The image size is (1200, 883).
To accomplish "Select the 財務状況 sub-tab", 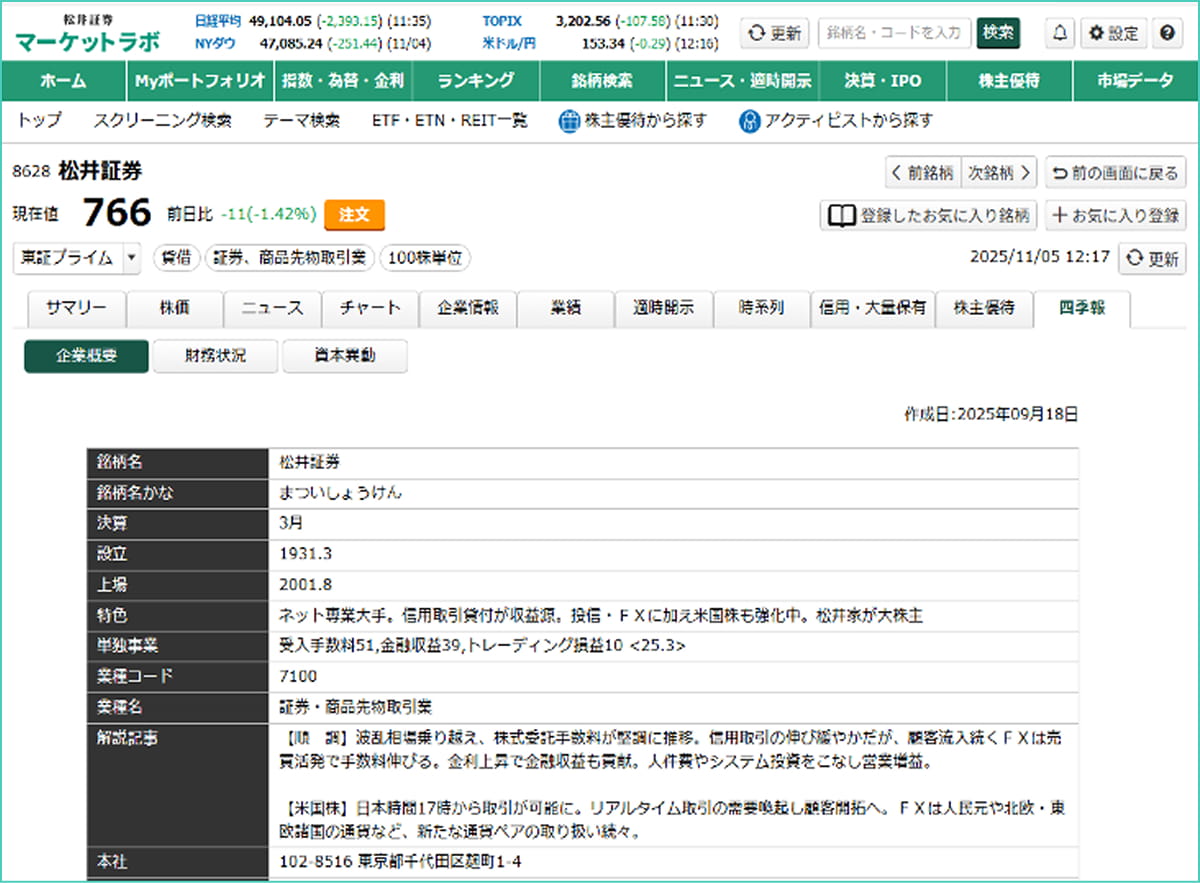I will [215, 356].
